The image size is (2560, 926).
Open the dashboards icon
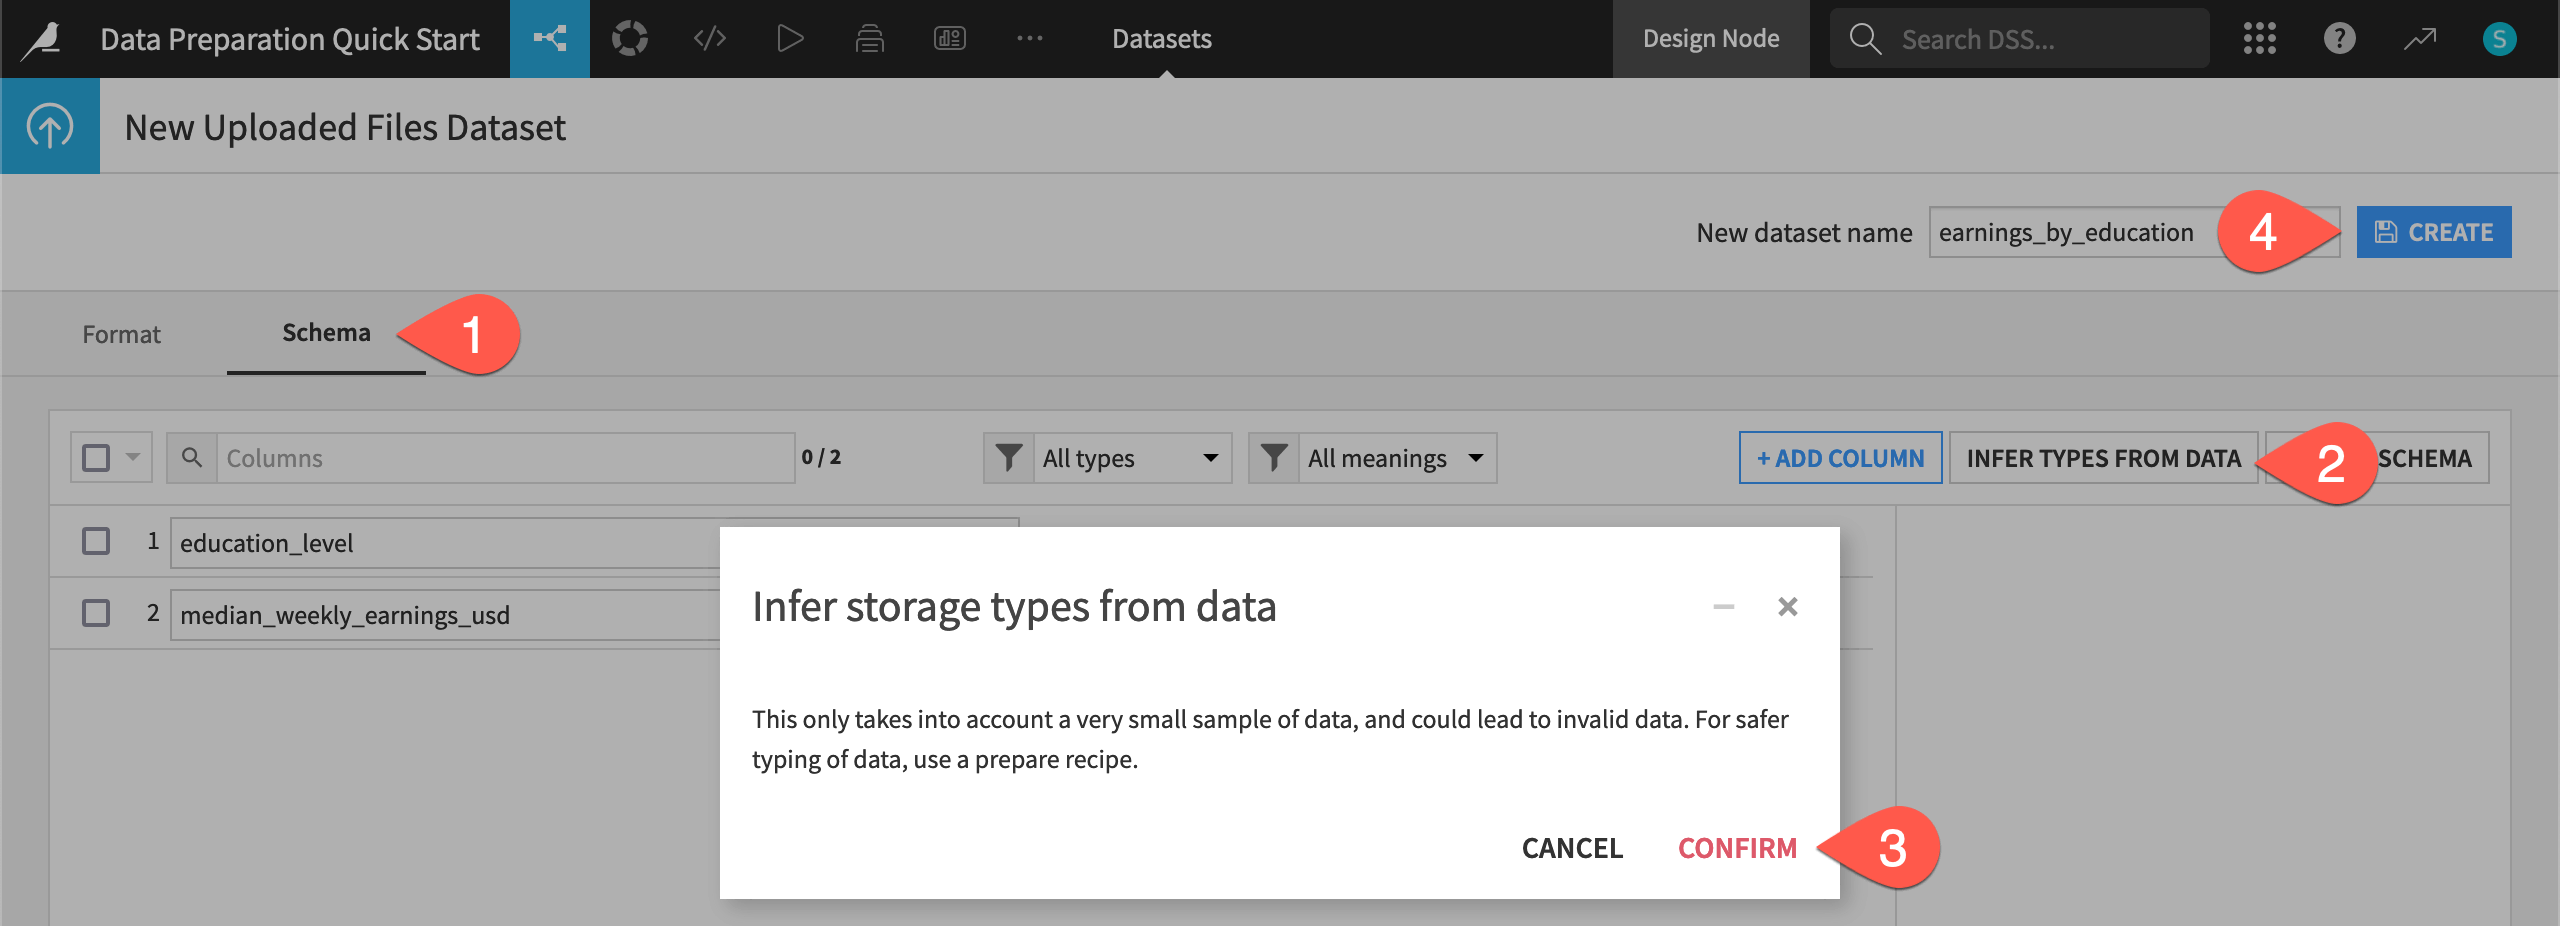pyautogui.click(x=950, y=39)
